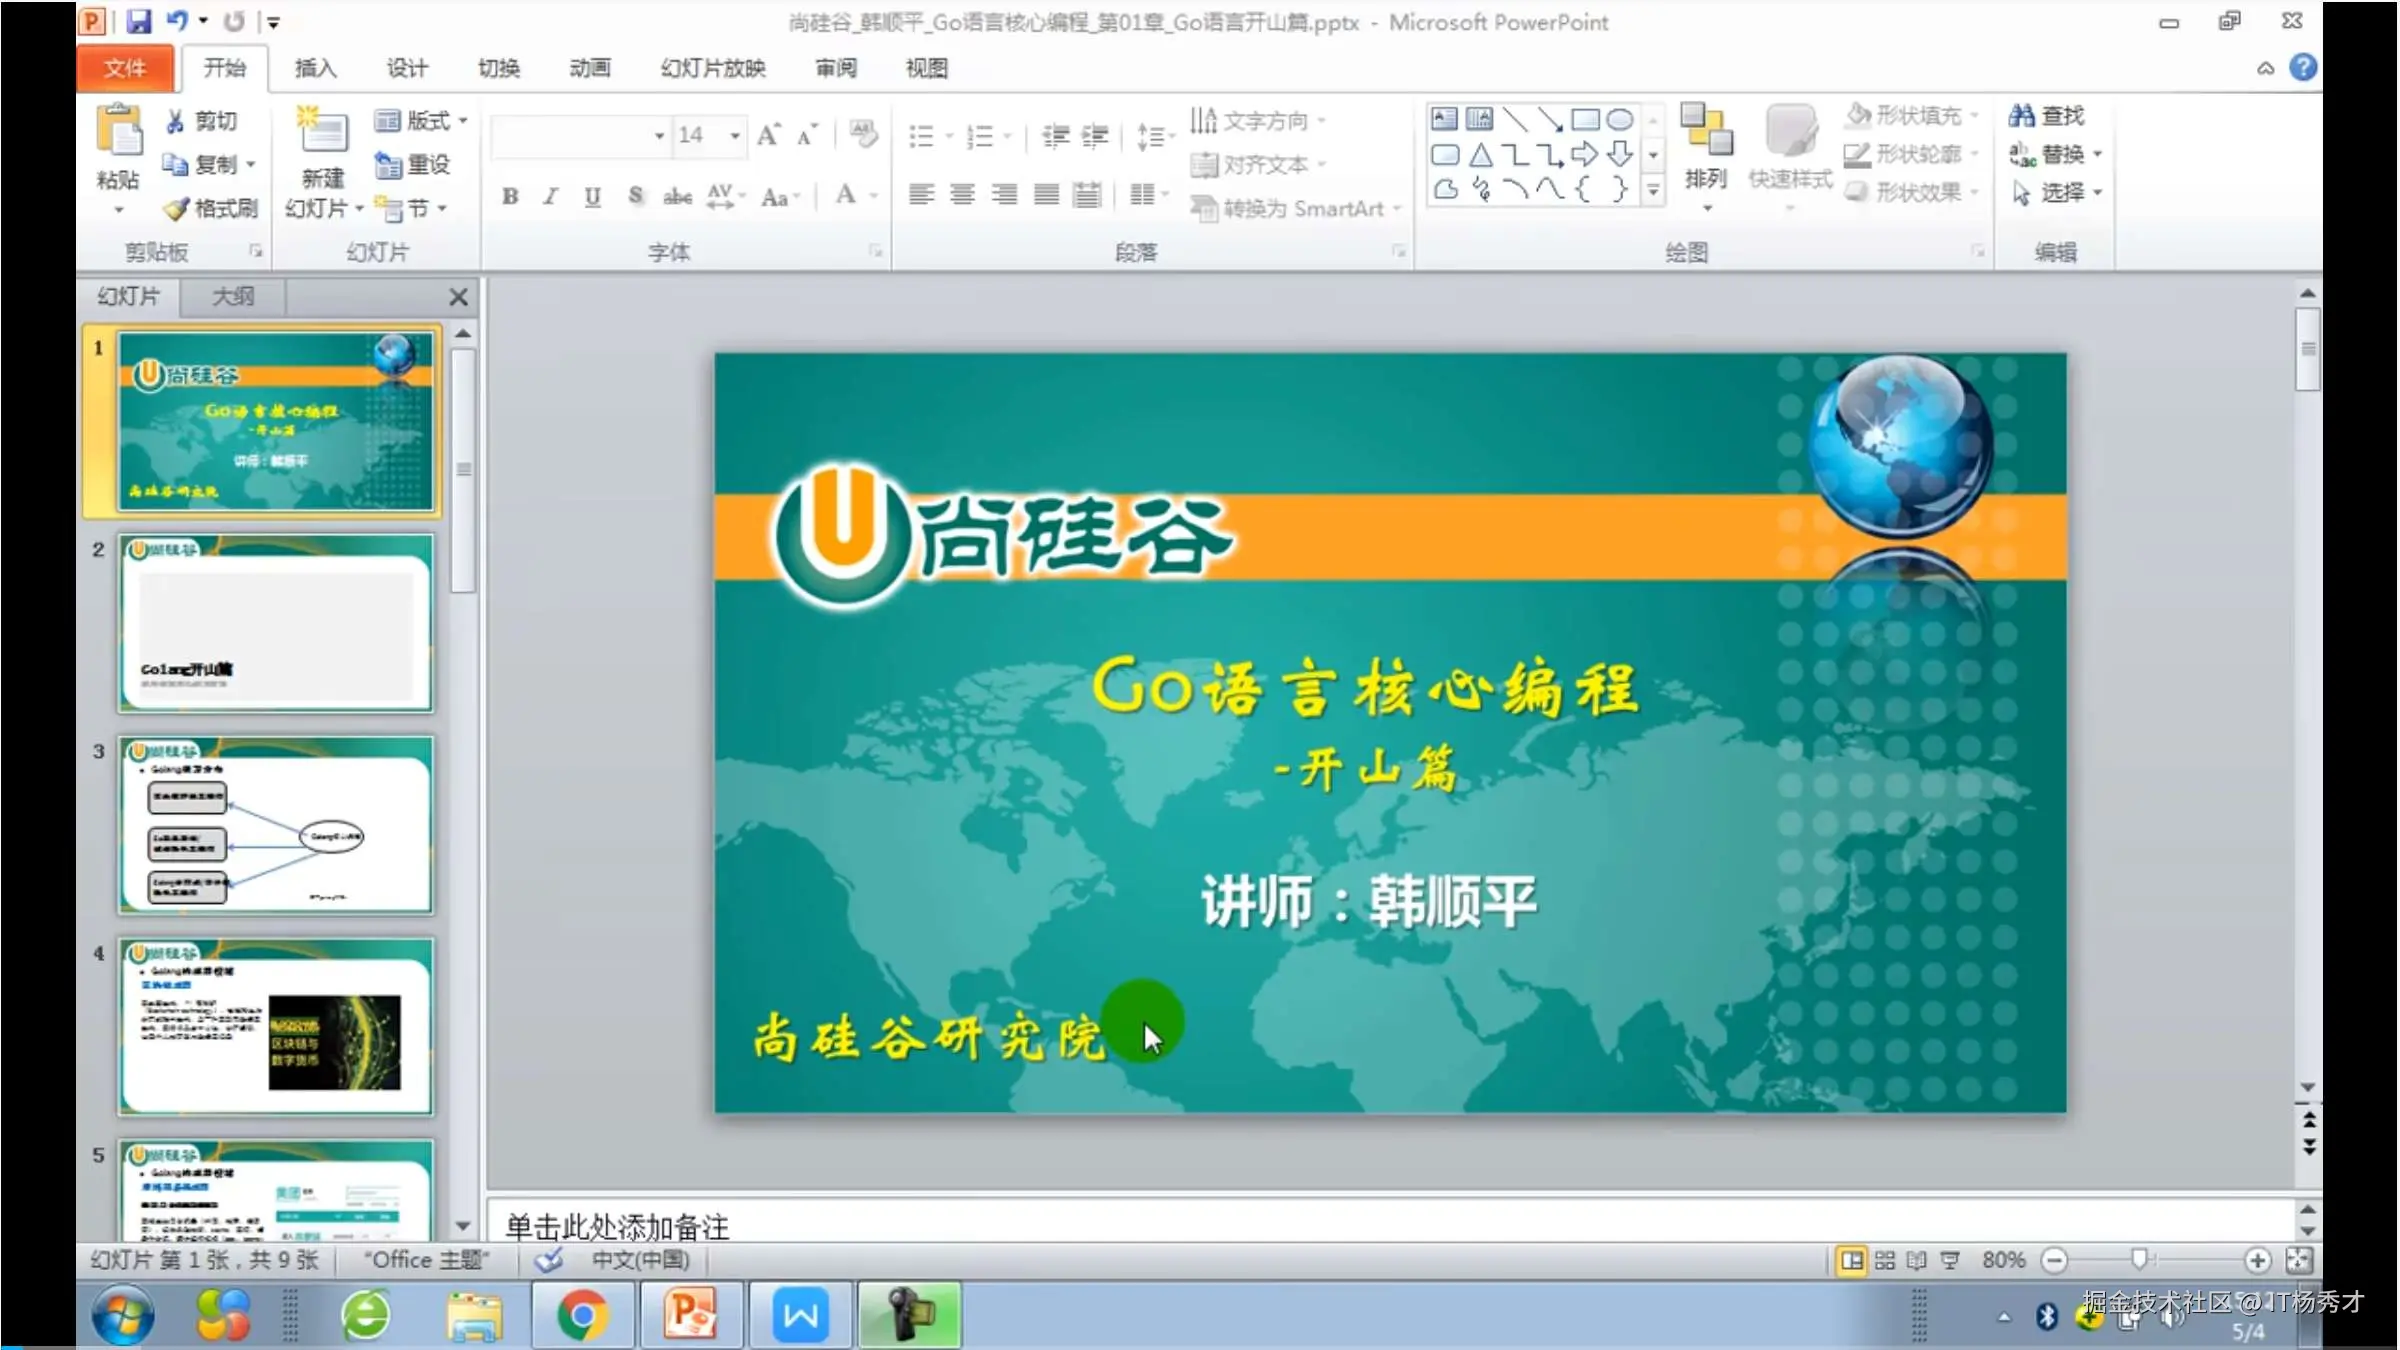Viewport: 2400px width, 1350px height.
Task: Toggle Underline formatting
Action: (592, 196)
